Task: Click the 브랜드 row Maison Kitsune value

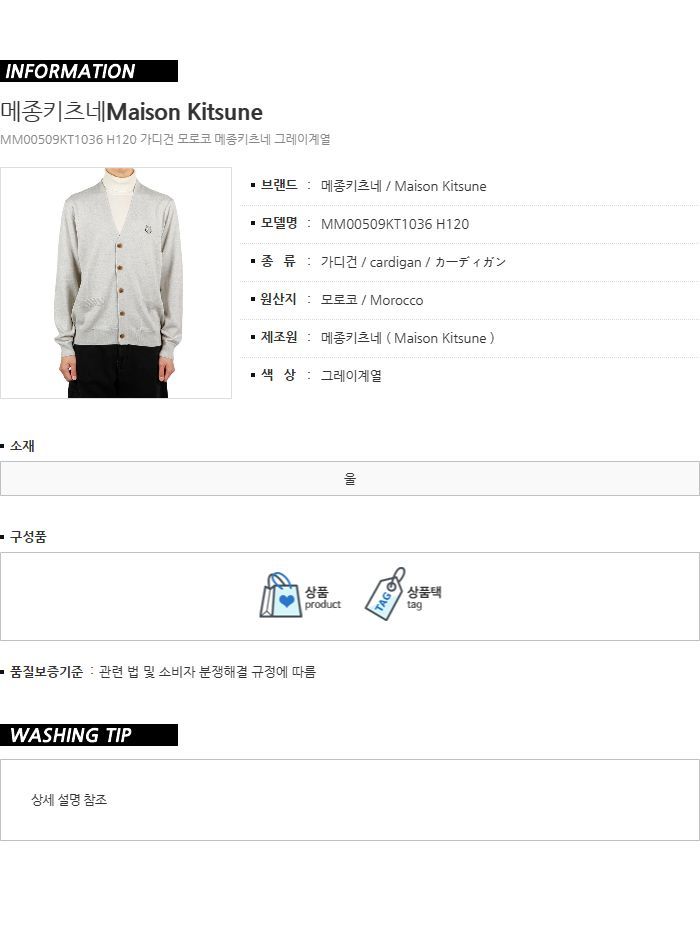Action: click(x=403, y=186)
